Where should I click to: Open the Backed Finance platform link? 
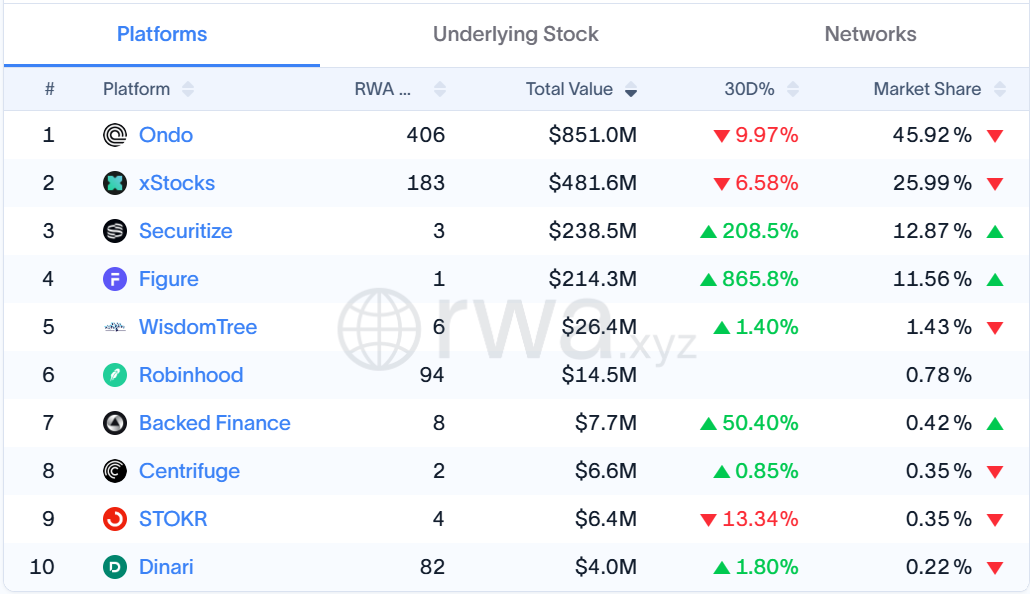214,423
